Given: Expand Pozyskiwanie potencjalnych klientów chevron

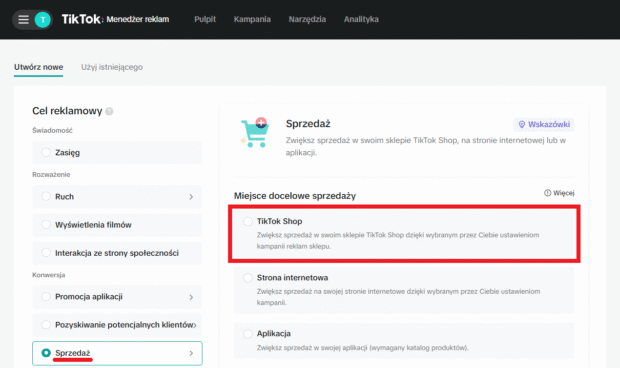Looking at the screenshot, I should (x=195, y=325).
